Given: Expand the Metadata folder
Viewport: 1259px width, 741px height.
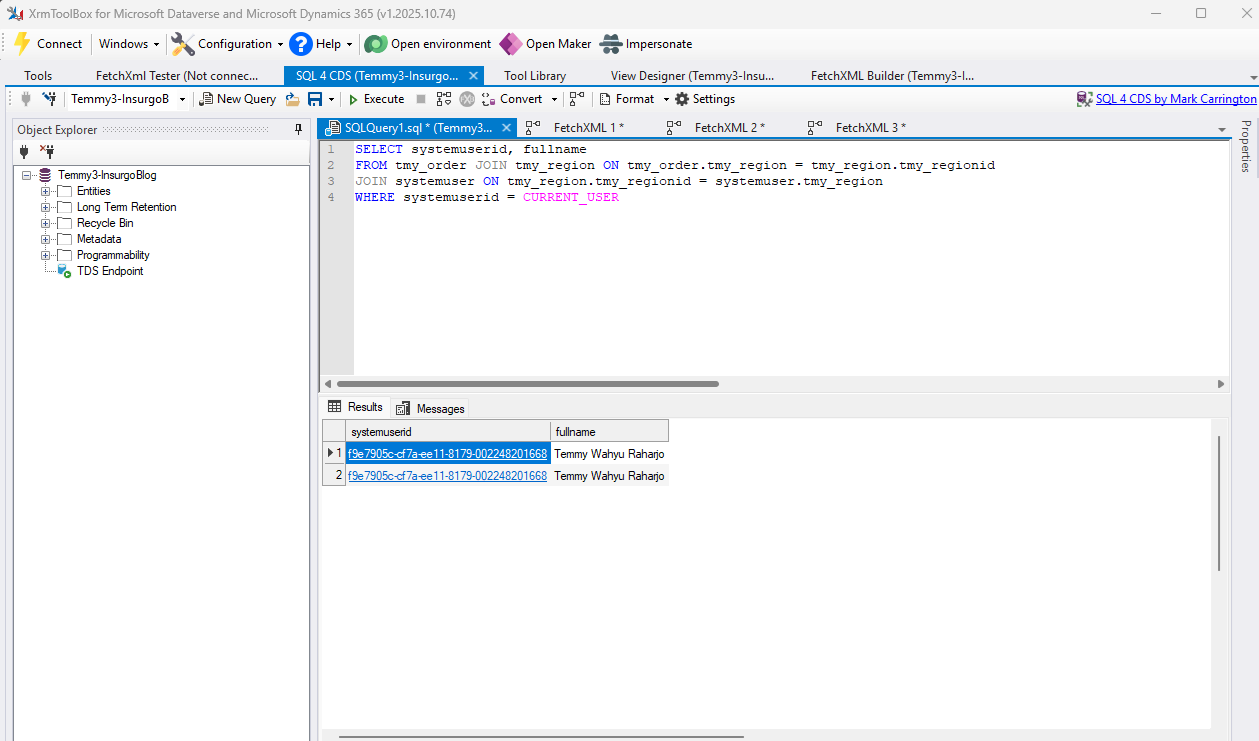Looking at the screenshot, I should coord(45,239).
